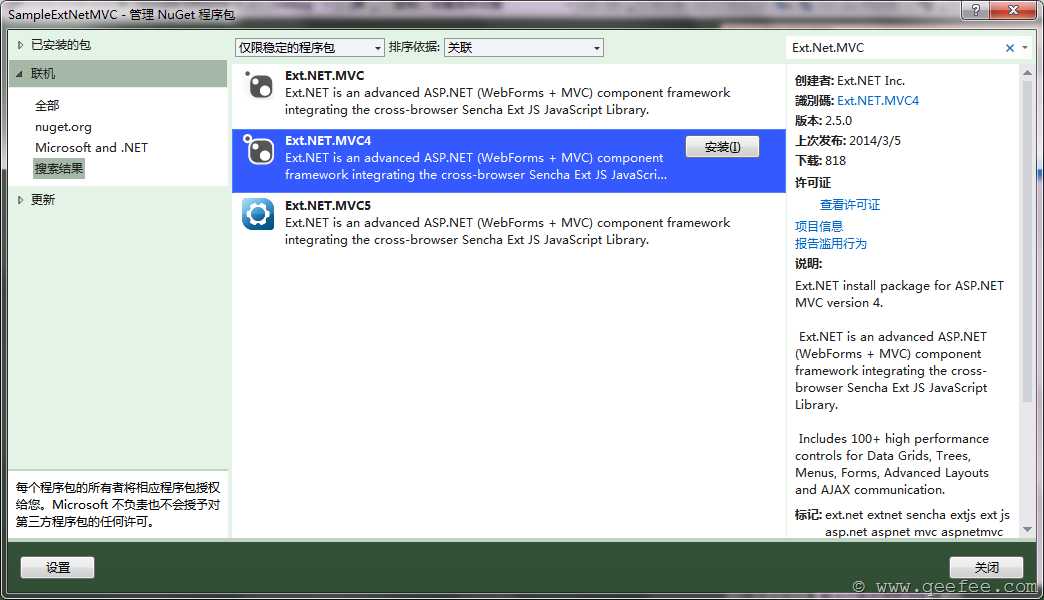Screen dimensions: 1044x600
Task: Click details pane scrollbar down arrow
Action: coord(1027,530)
